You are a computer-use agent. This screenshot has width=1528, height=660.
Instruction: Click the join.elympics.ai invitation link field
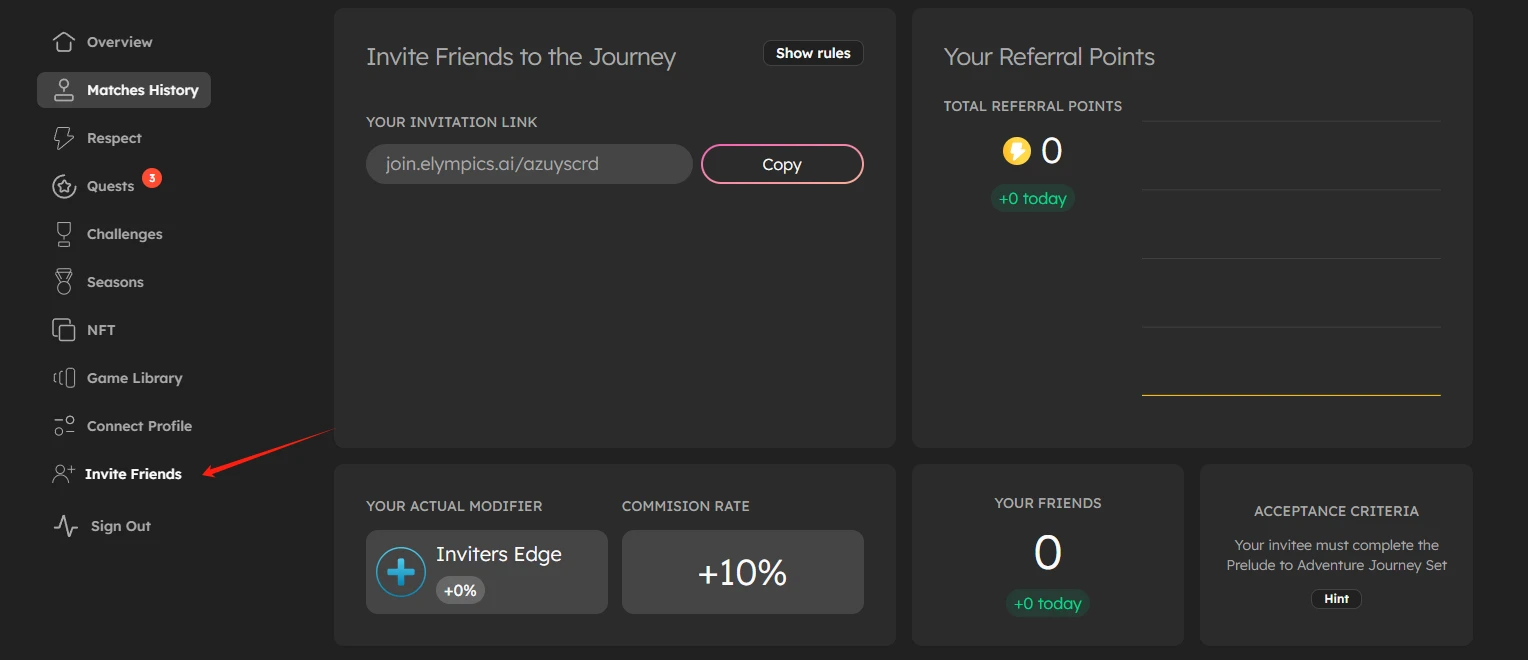tap(528, 163)
